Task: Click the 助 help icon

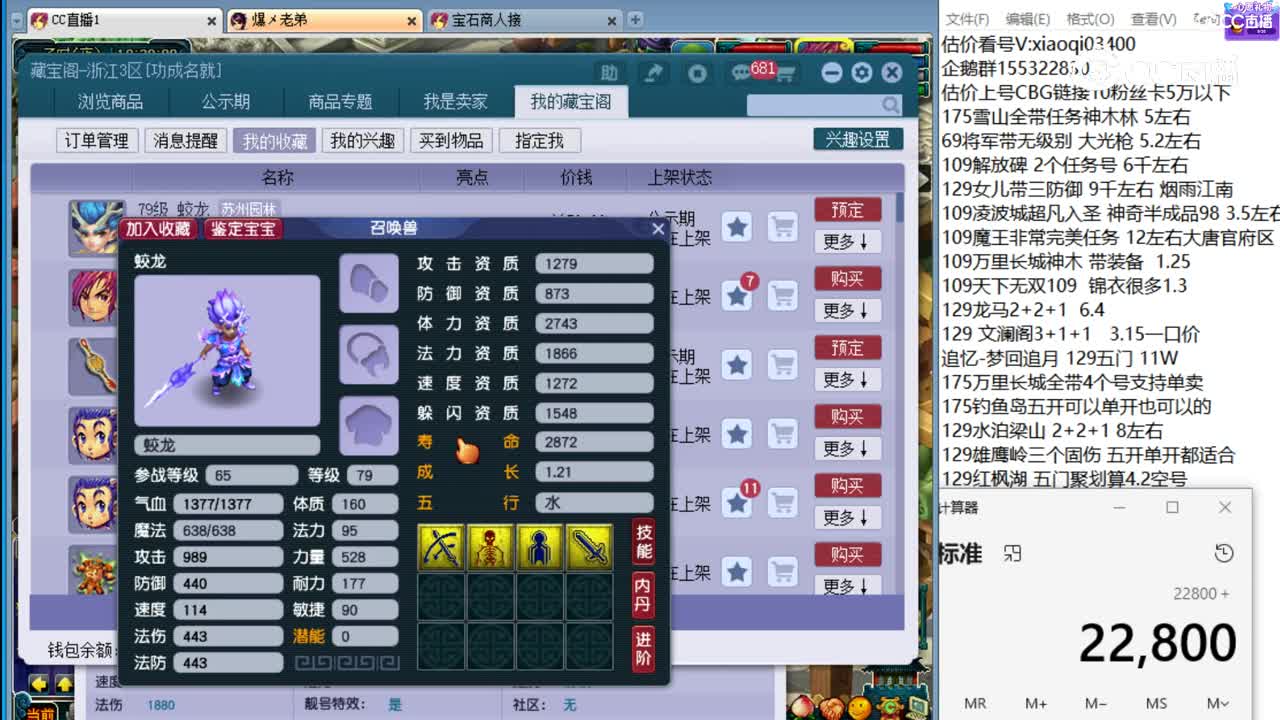Action: (610, 72)
